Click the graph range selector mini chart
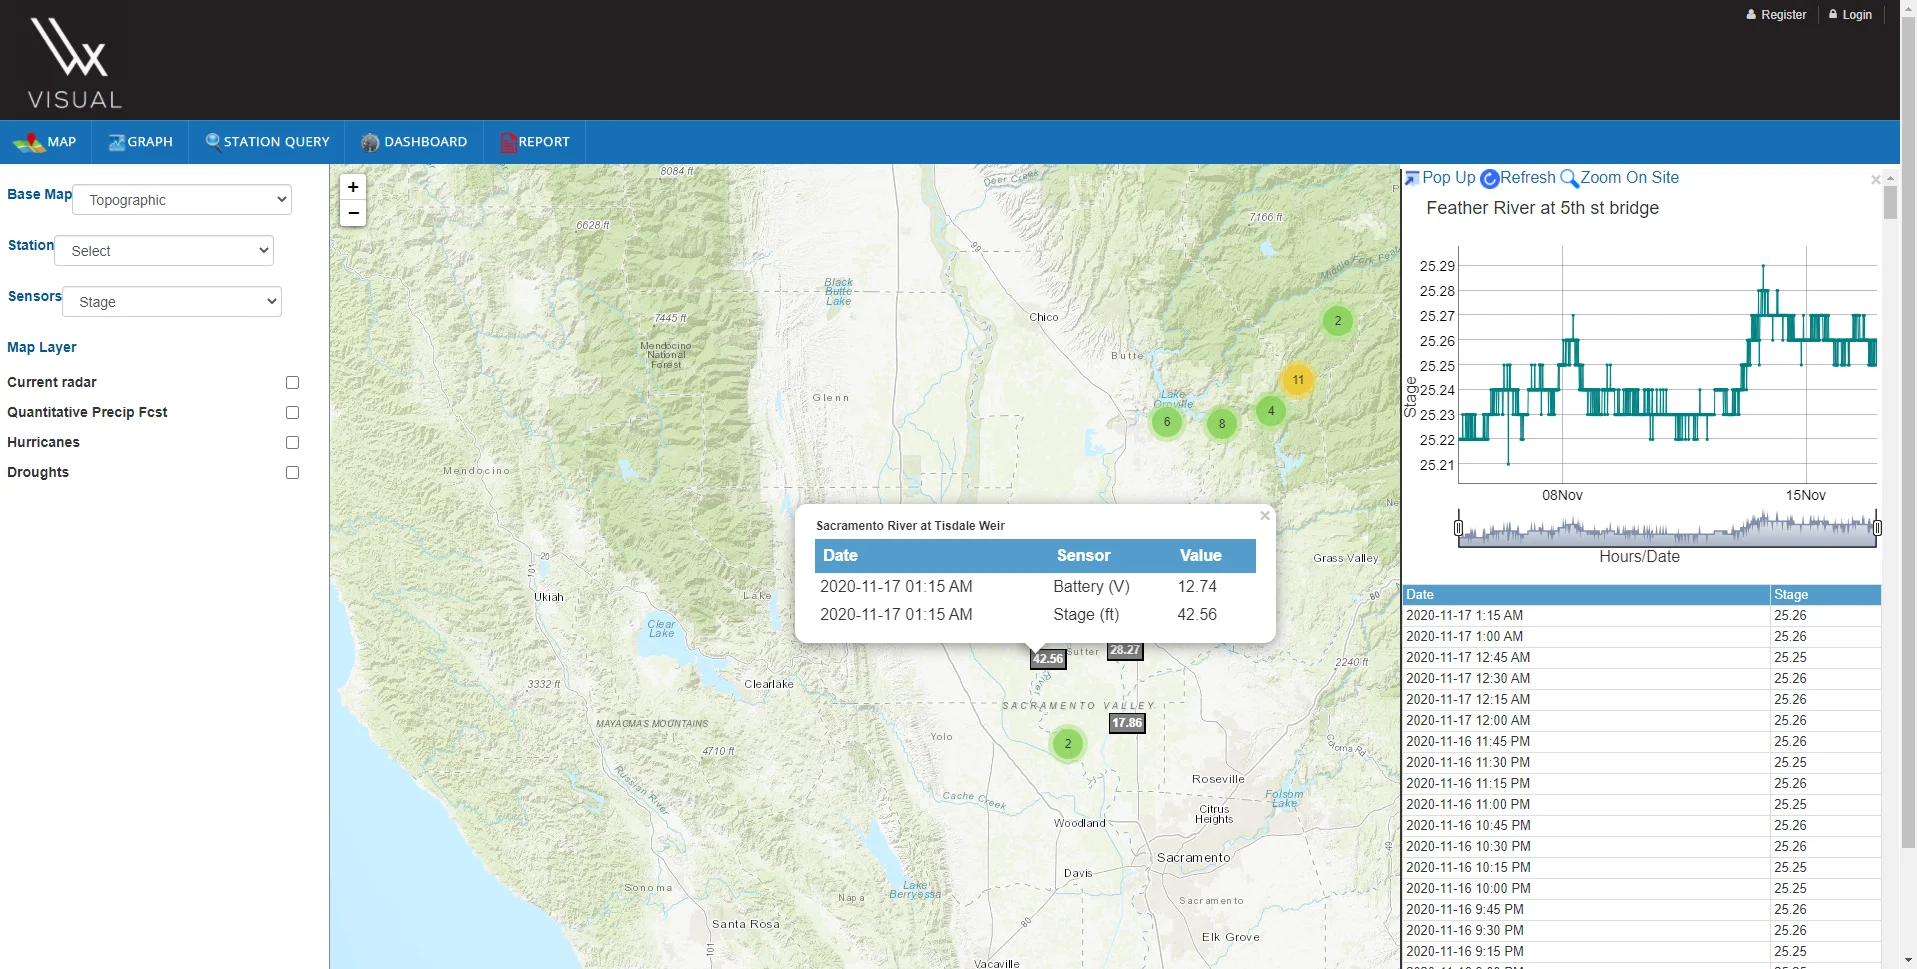Viewport: 1917px width, 969px height. [1668, 528]
